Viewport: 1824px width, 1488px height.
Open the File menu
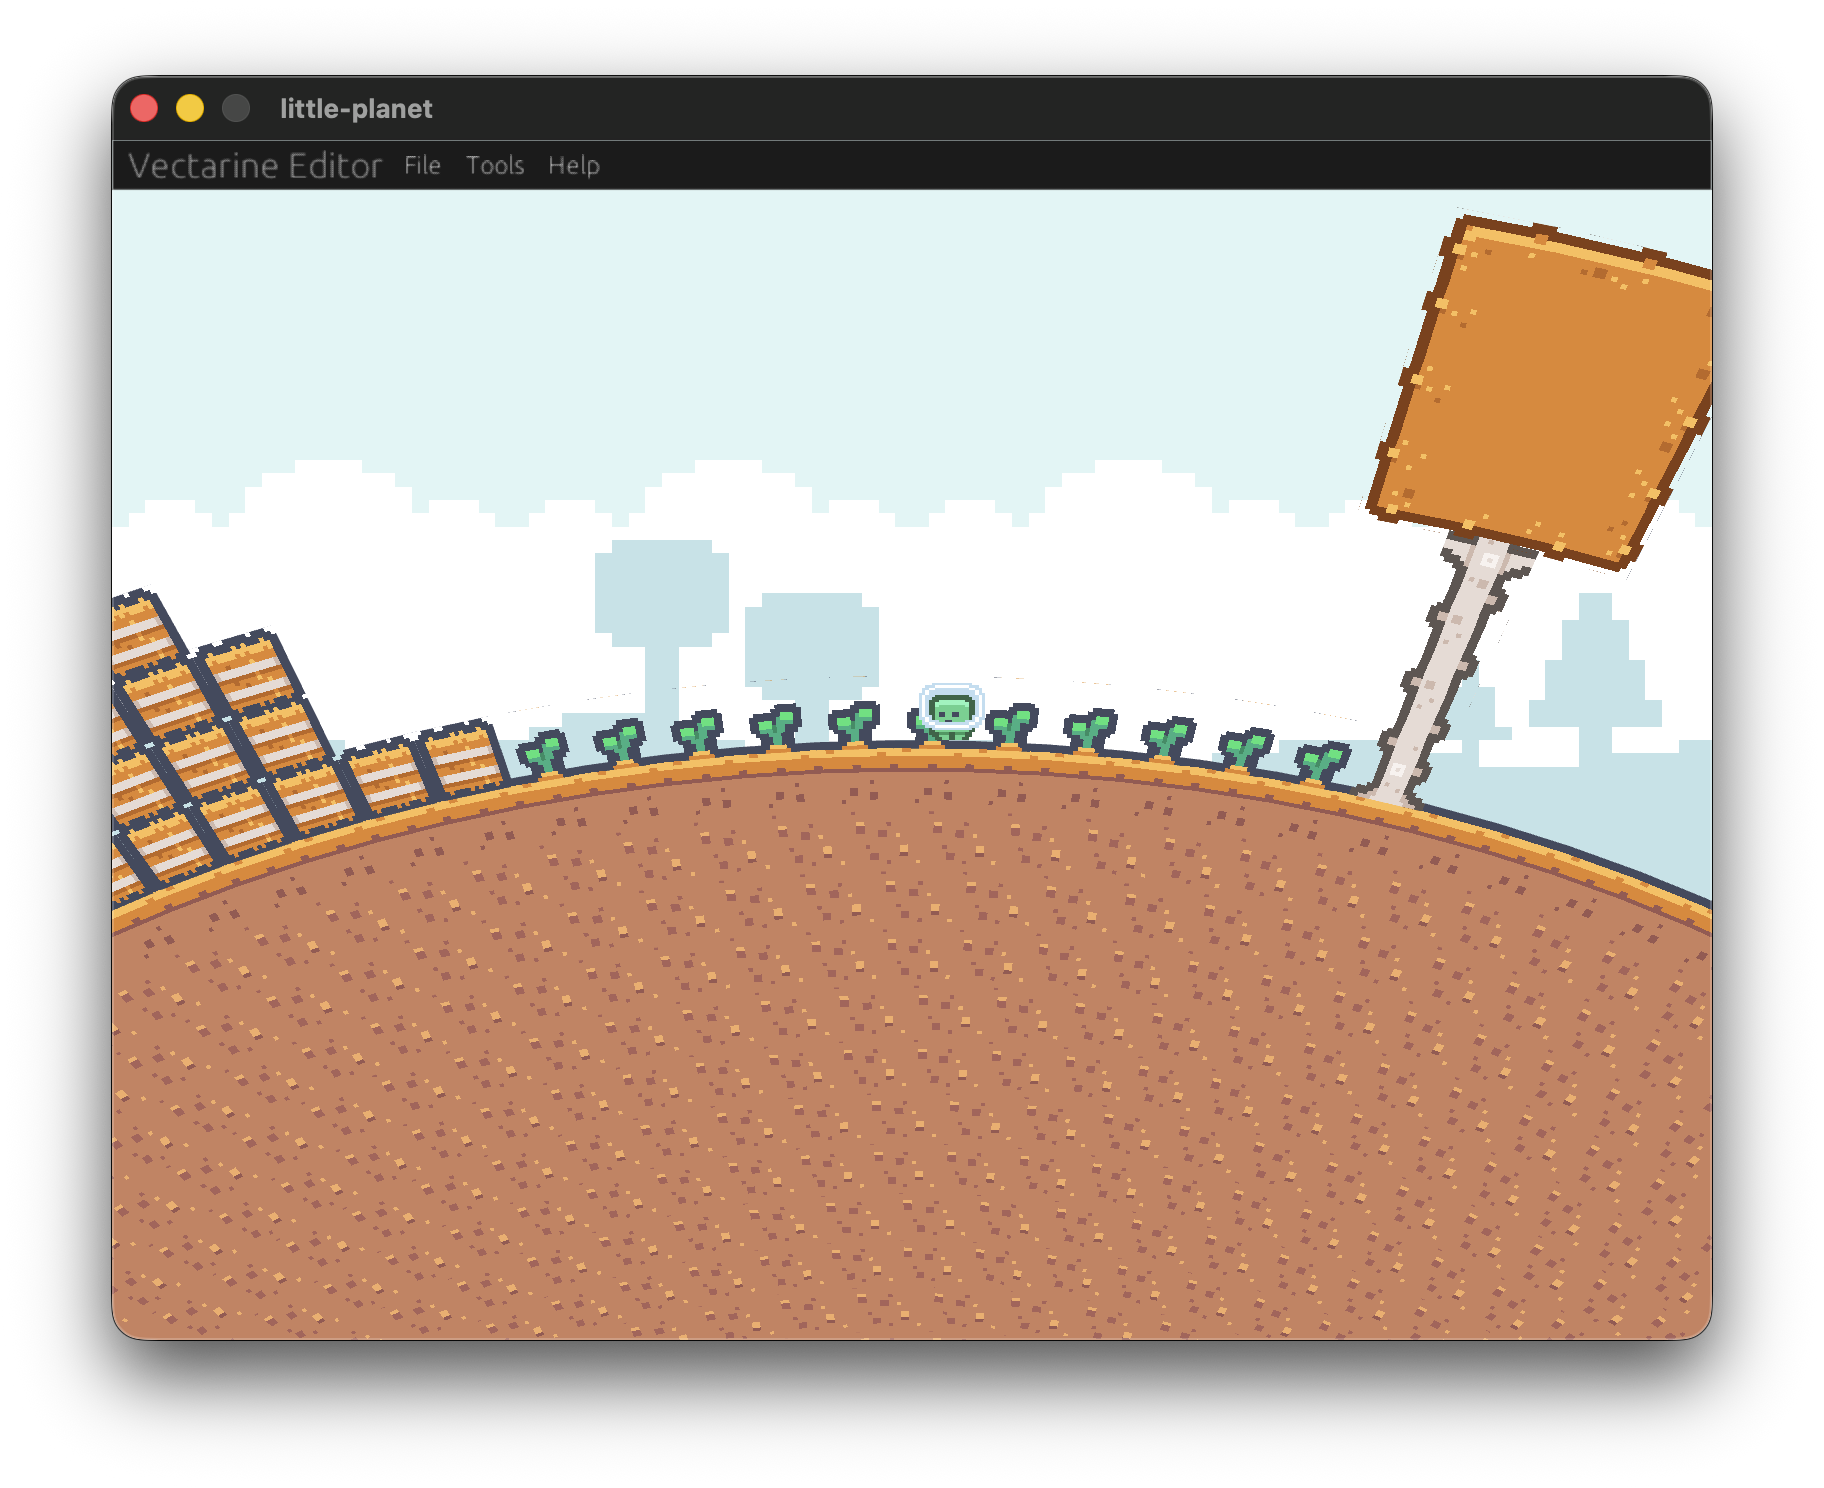coord(422,165)
